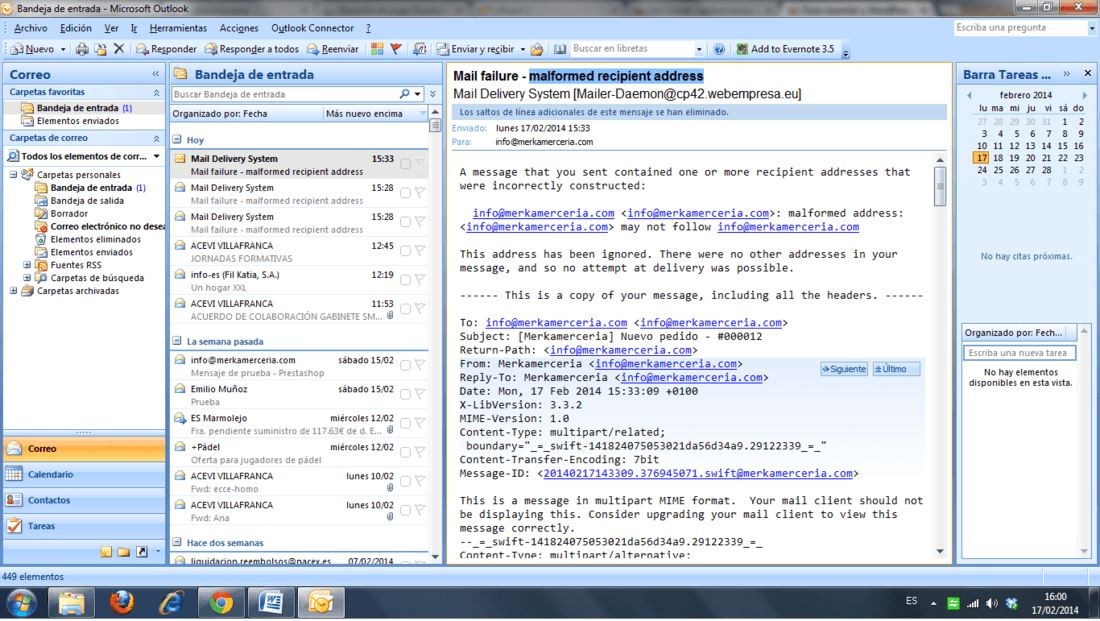Click the reading pane vertical scrollbar

[940, 355]
